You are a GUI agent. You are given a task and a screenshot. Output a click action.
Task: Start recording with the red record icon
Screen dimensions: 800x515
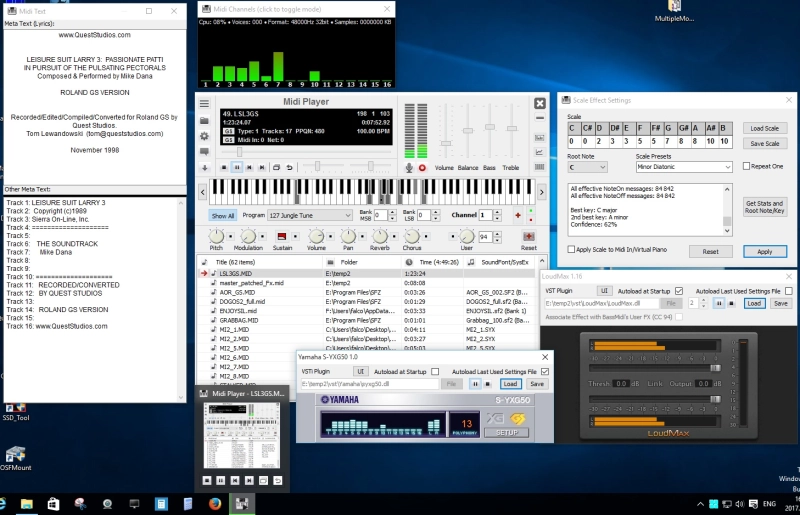422,167
